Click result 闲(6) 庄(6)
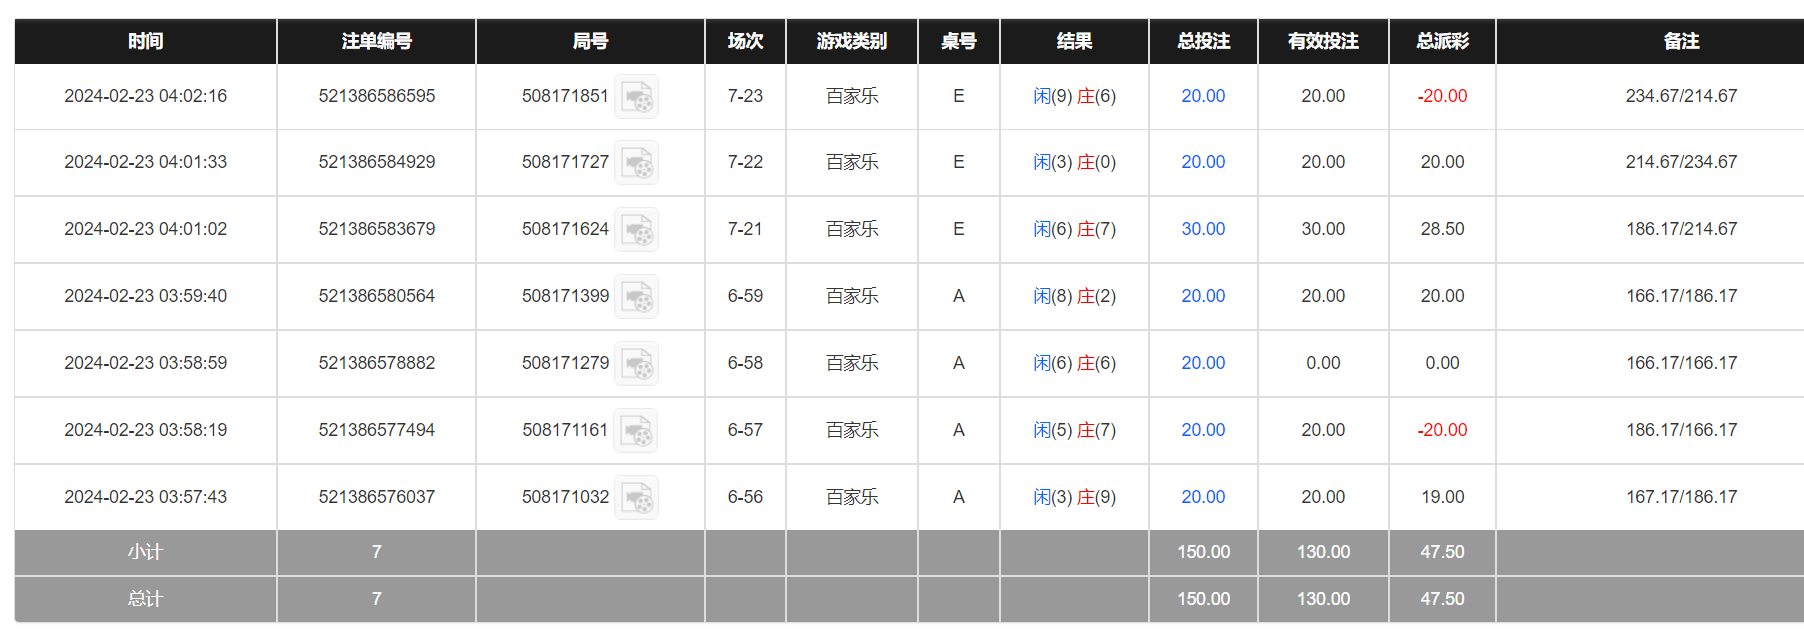Screen dimensions: 1804x630 click(x=1075, y=363)
